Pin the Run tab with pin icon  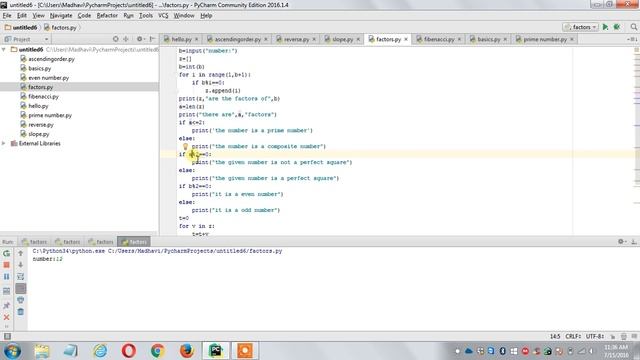point(7,305)
